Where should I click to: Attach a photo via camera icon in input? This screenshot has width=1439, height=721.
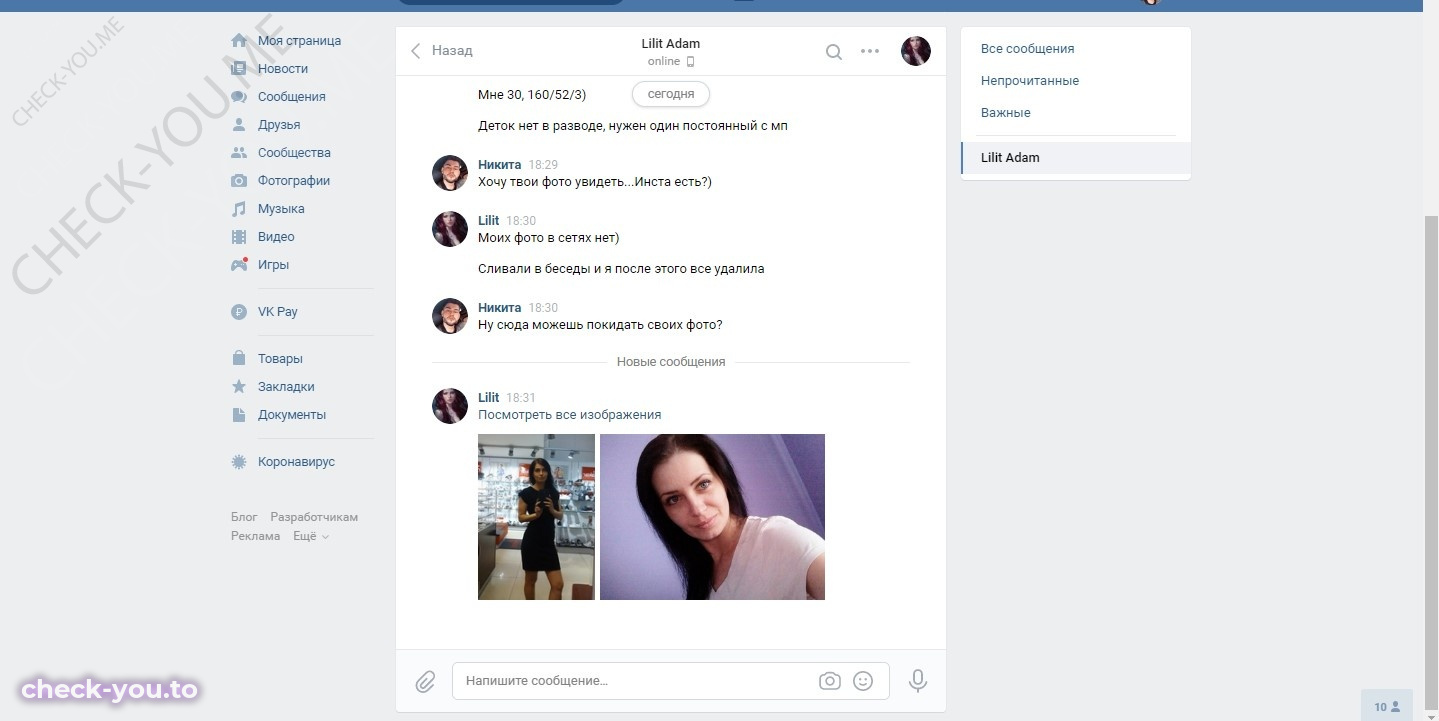click(829, 681)
